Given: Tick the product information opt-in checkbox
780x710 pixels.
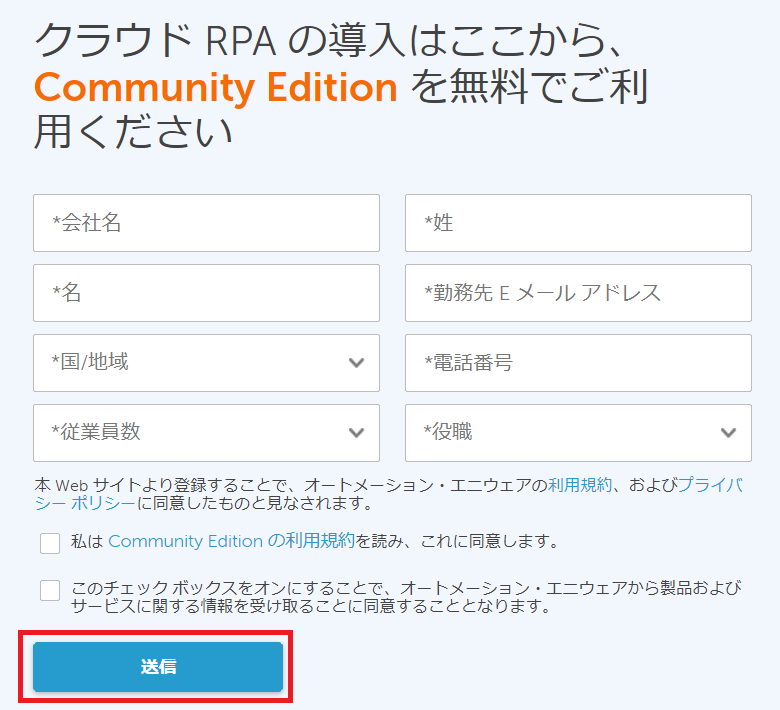Looking at the screenshot, I should click(50, 590).
